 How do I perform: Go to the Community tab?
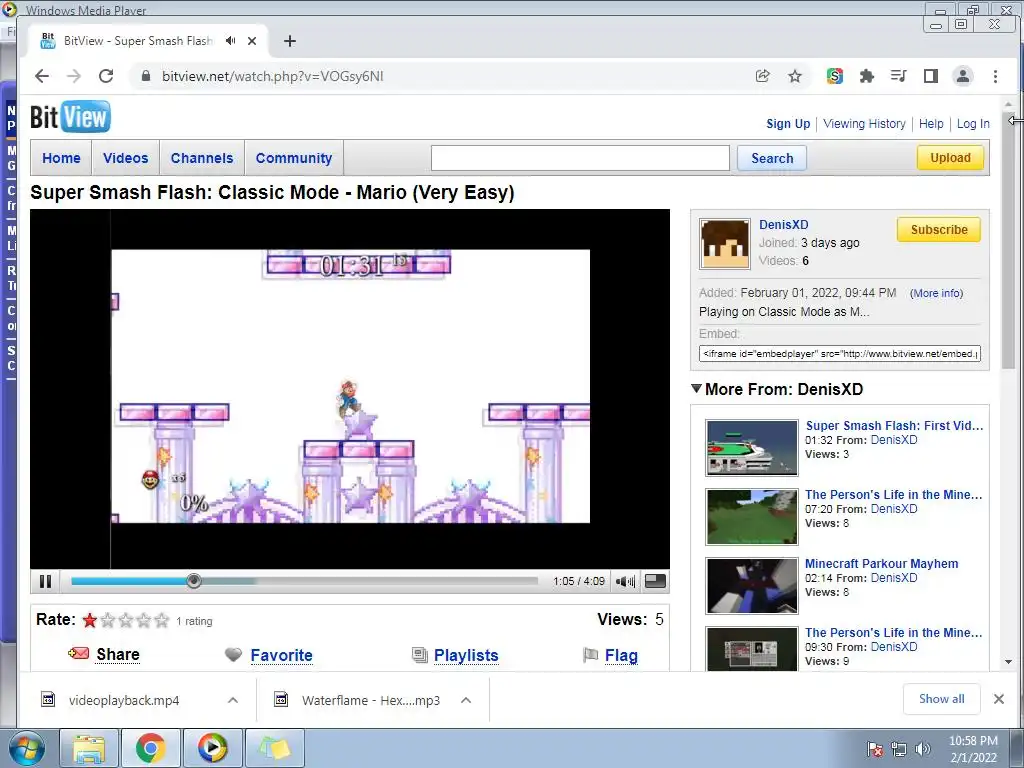(294, 158)
